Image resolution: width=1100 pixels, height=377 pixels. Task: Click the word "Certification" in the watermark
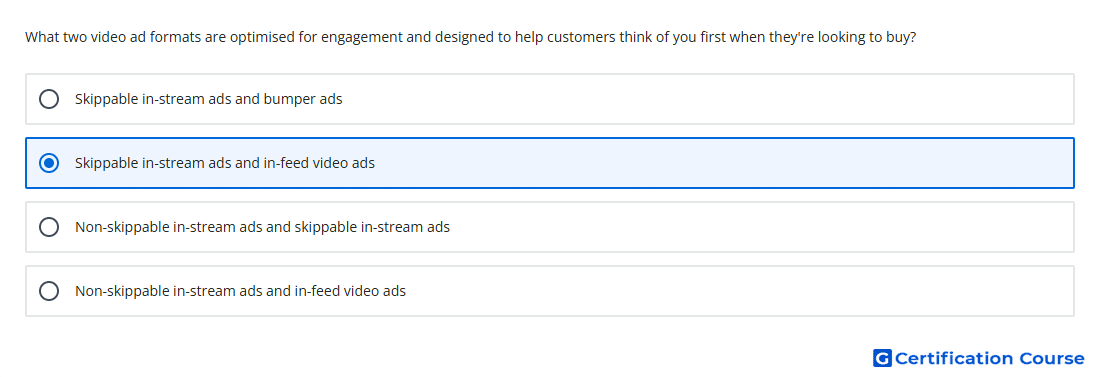click(x=954, y=358)
